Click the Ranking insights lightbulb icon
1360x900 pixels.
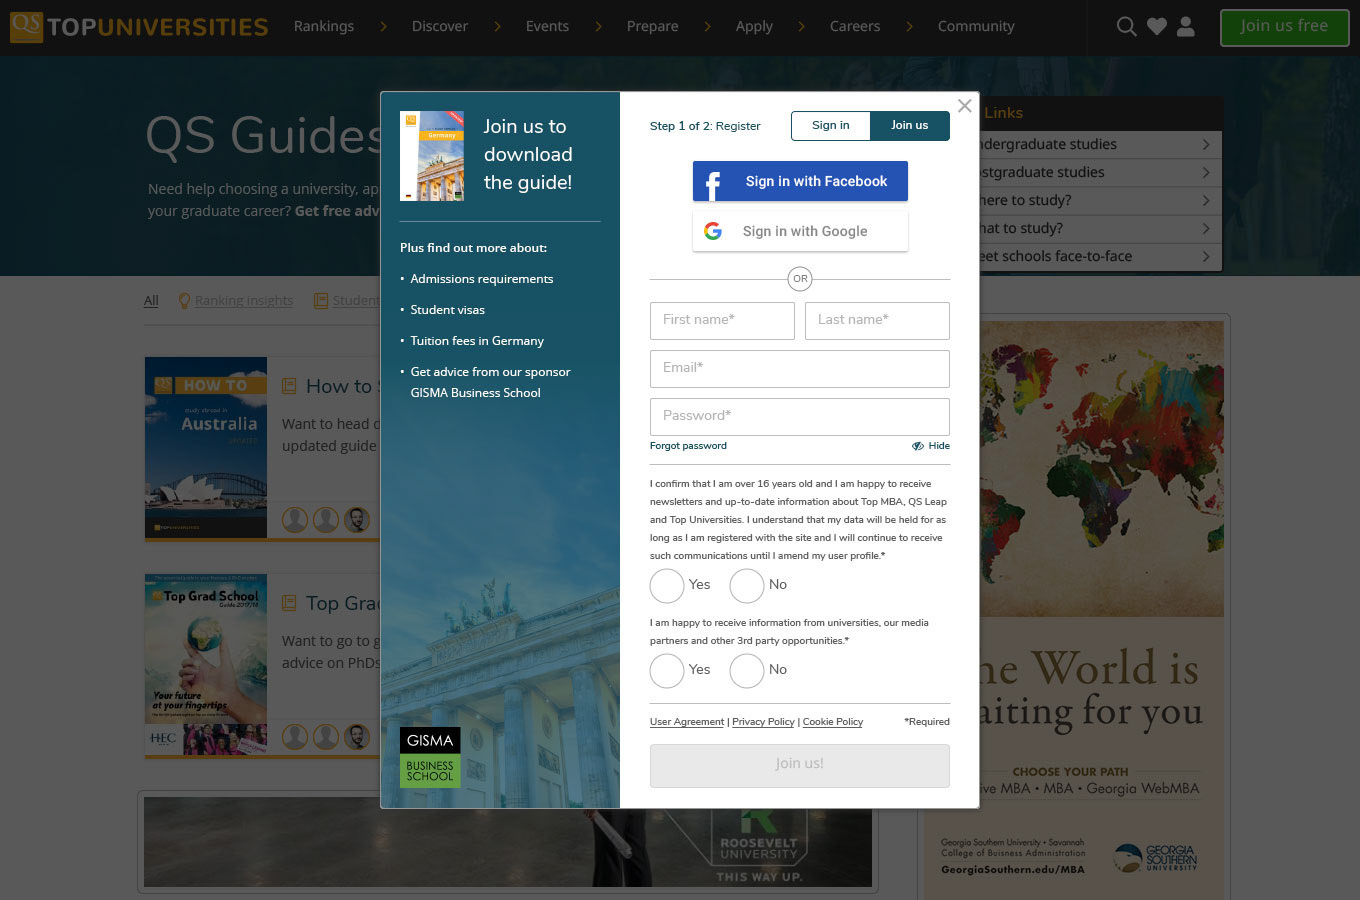(x=184, y=300)
